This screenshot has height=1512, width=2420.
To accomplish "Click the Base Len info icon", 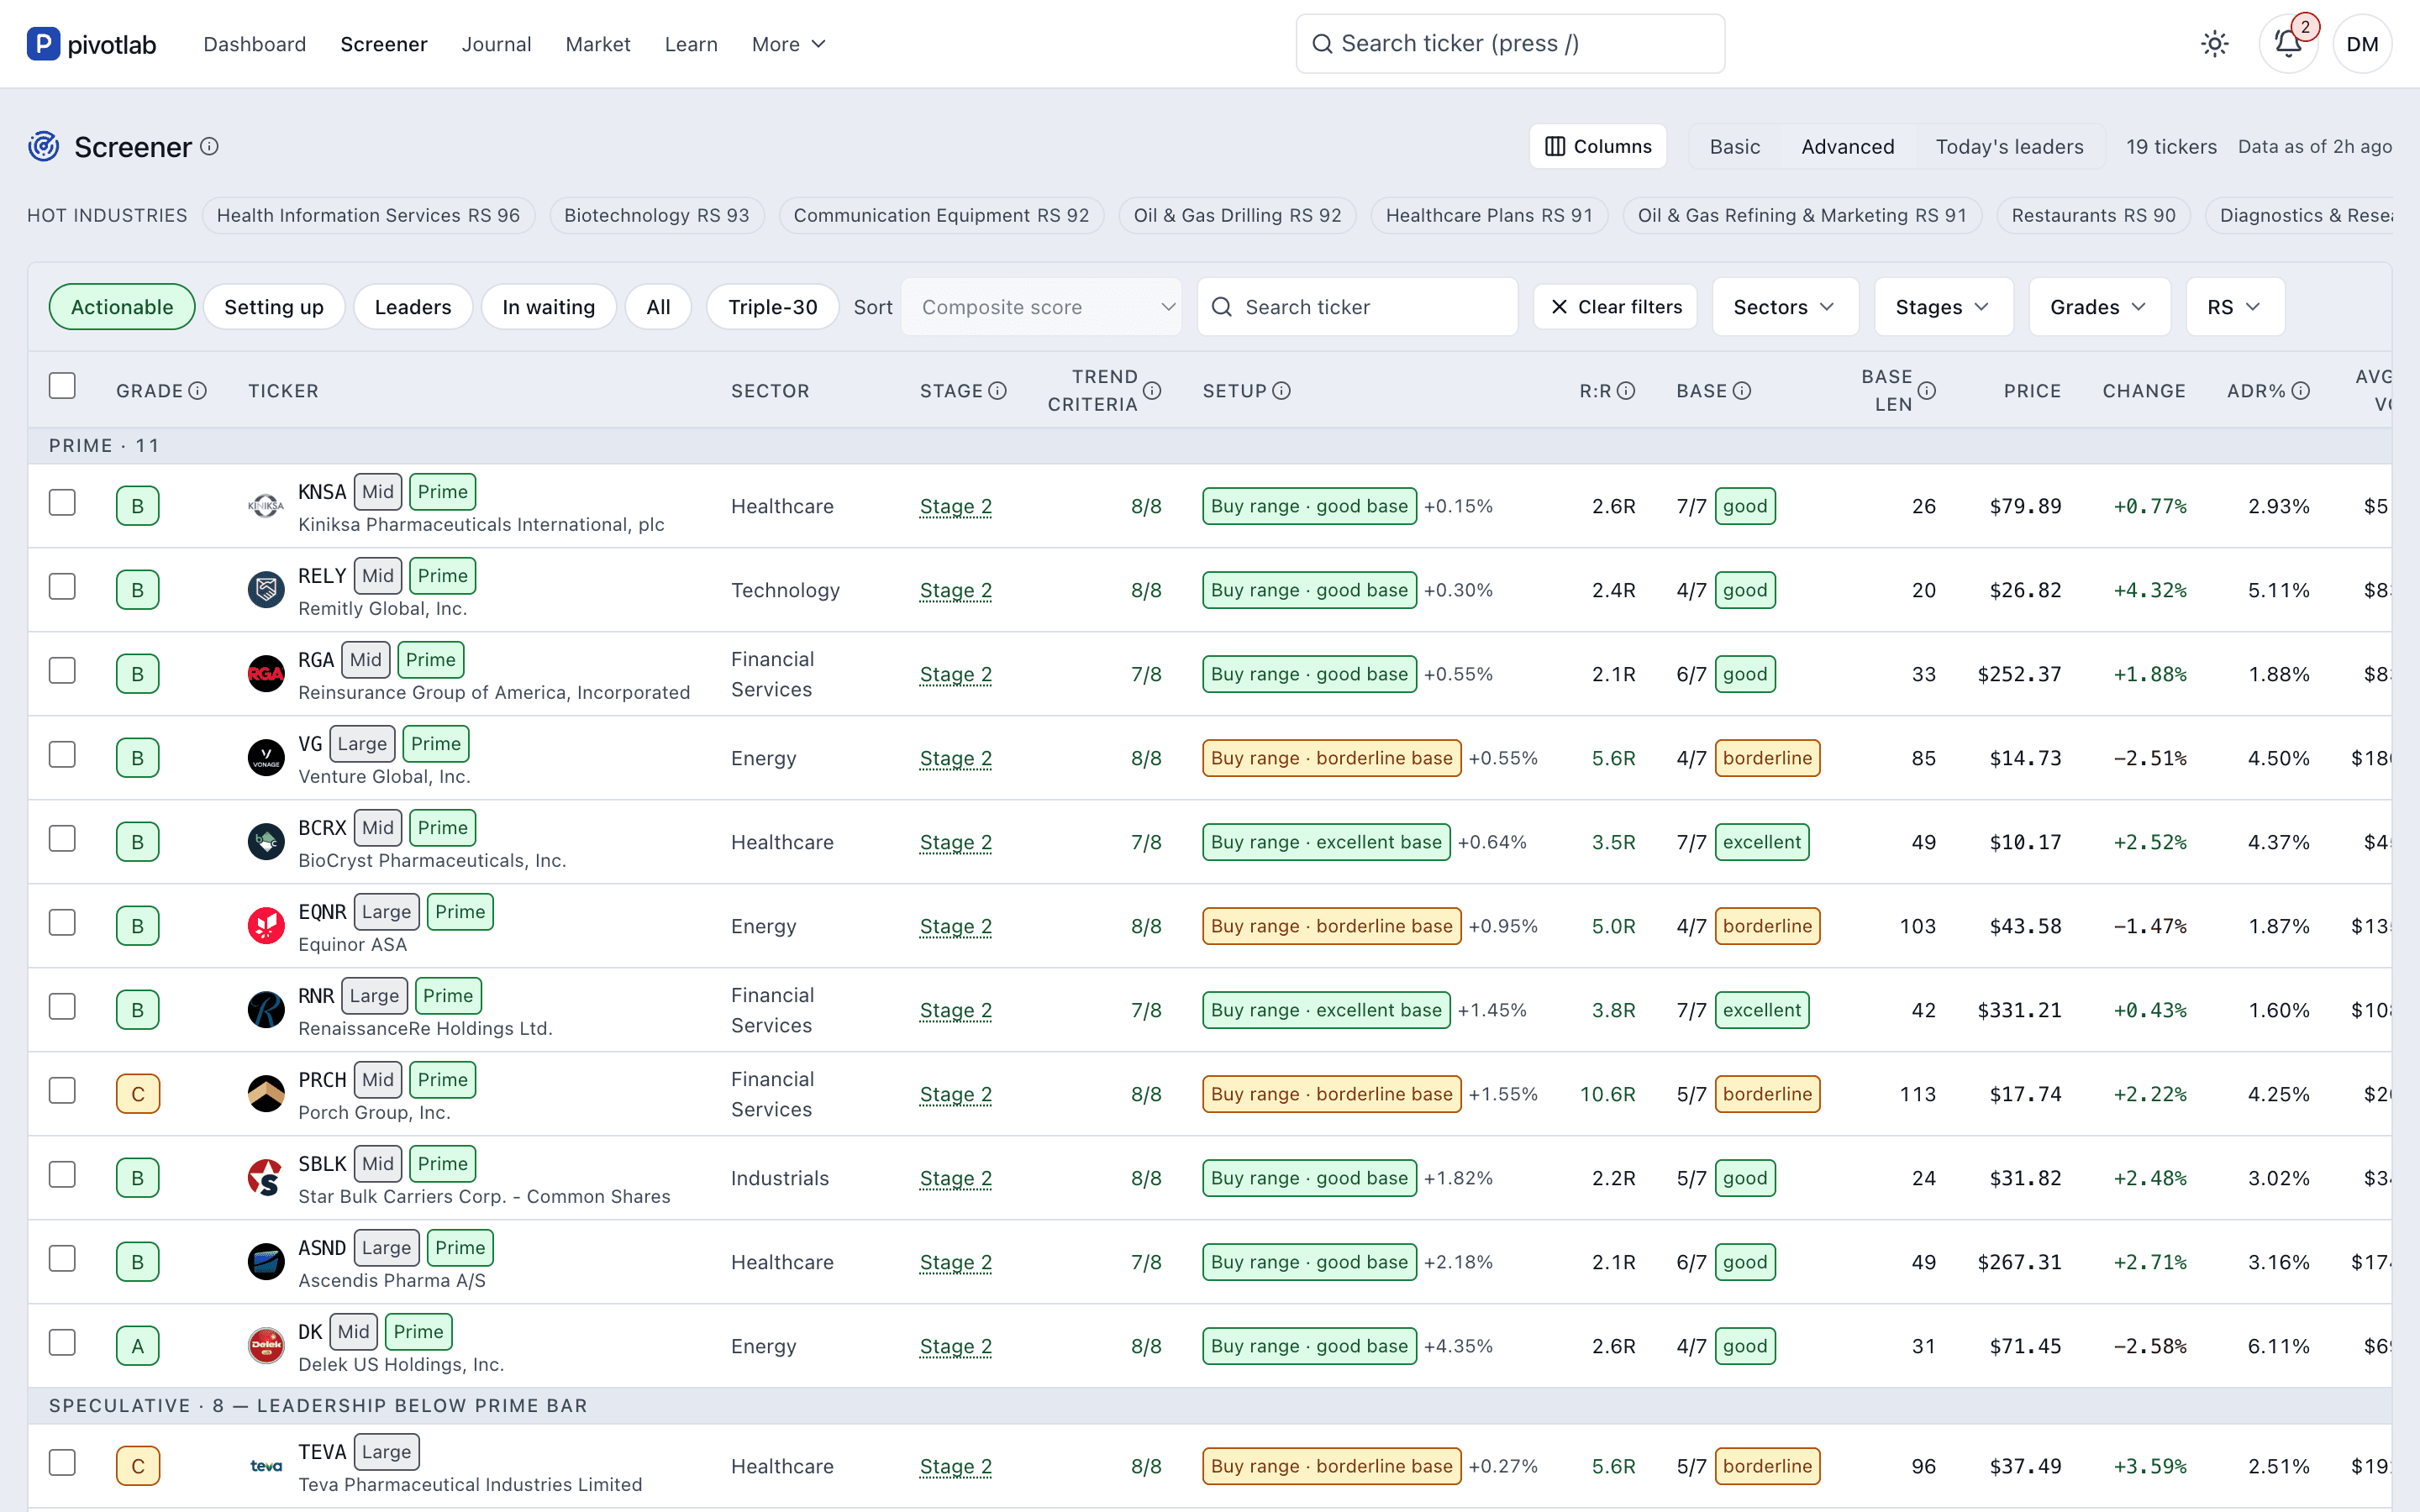I will pos(1927,391).
